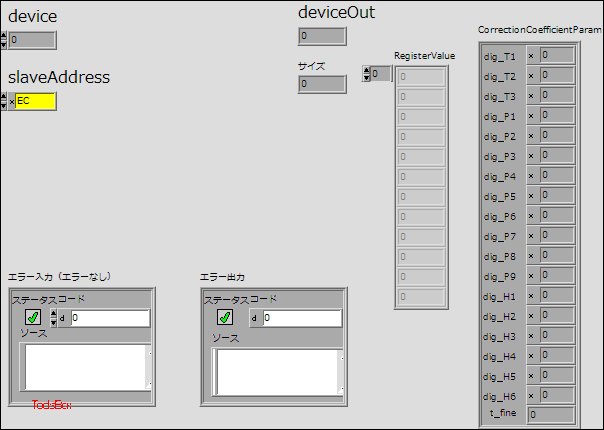
Task: Click the dig_P8 value field
Action: click(x=557, y=256)
